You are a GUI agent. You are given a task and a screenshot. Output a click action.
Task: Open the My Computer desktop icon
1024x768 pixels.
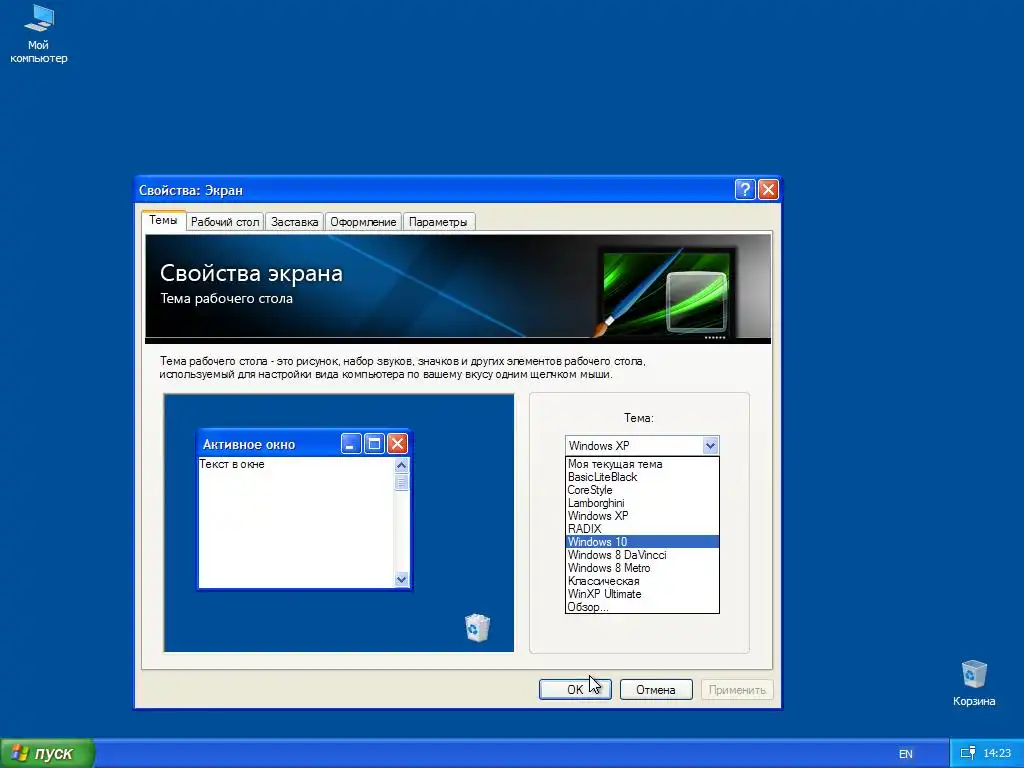[39, 34]
